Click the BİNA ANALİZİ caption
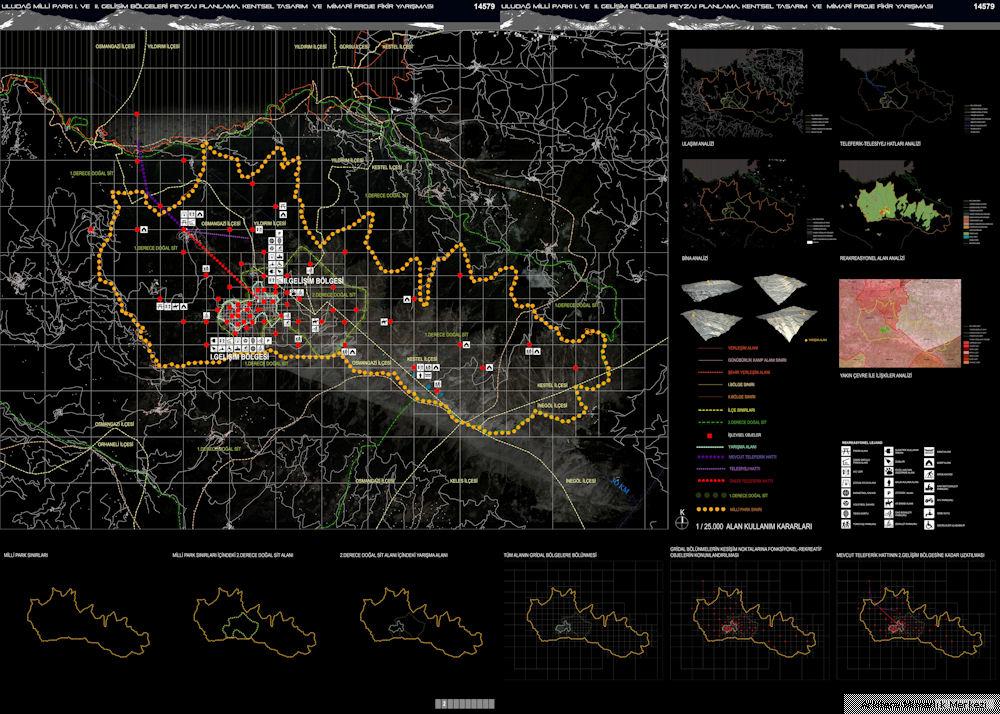The width and height of the screenshot is (1000, 714). pos(695,259)
